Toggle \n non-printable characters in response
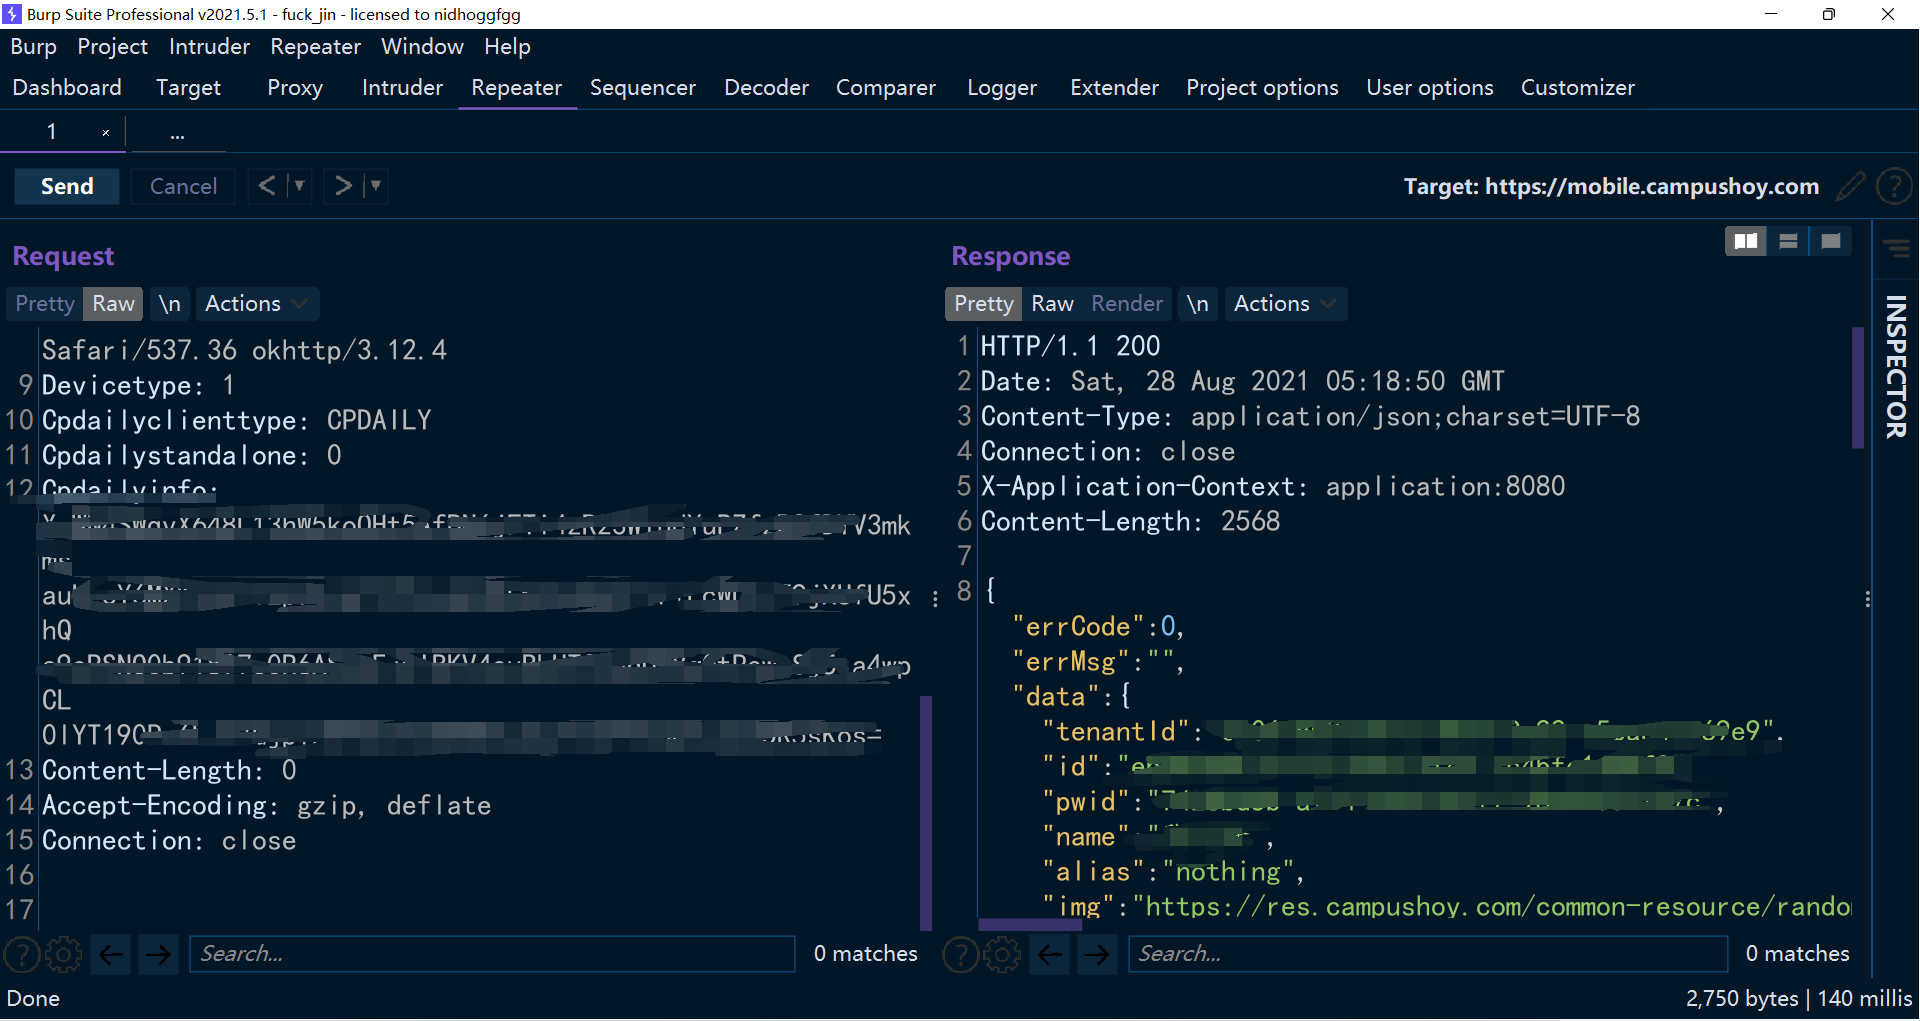1920x1021 pixels. coord(1197,304)
